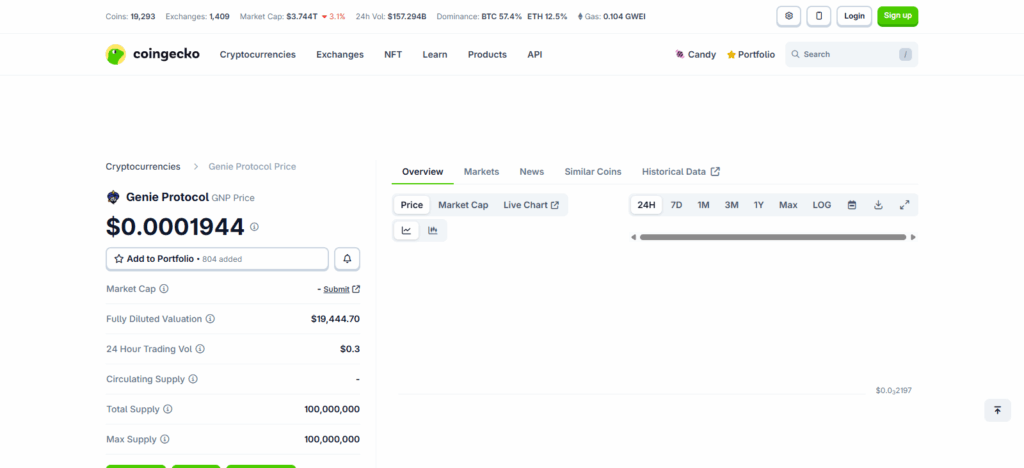Click the green Sign up button
This screenshot has width=1024, height=468.
[x=897, y=16]
